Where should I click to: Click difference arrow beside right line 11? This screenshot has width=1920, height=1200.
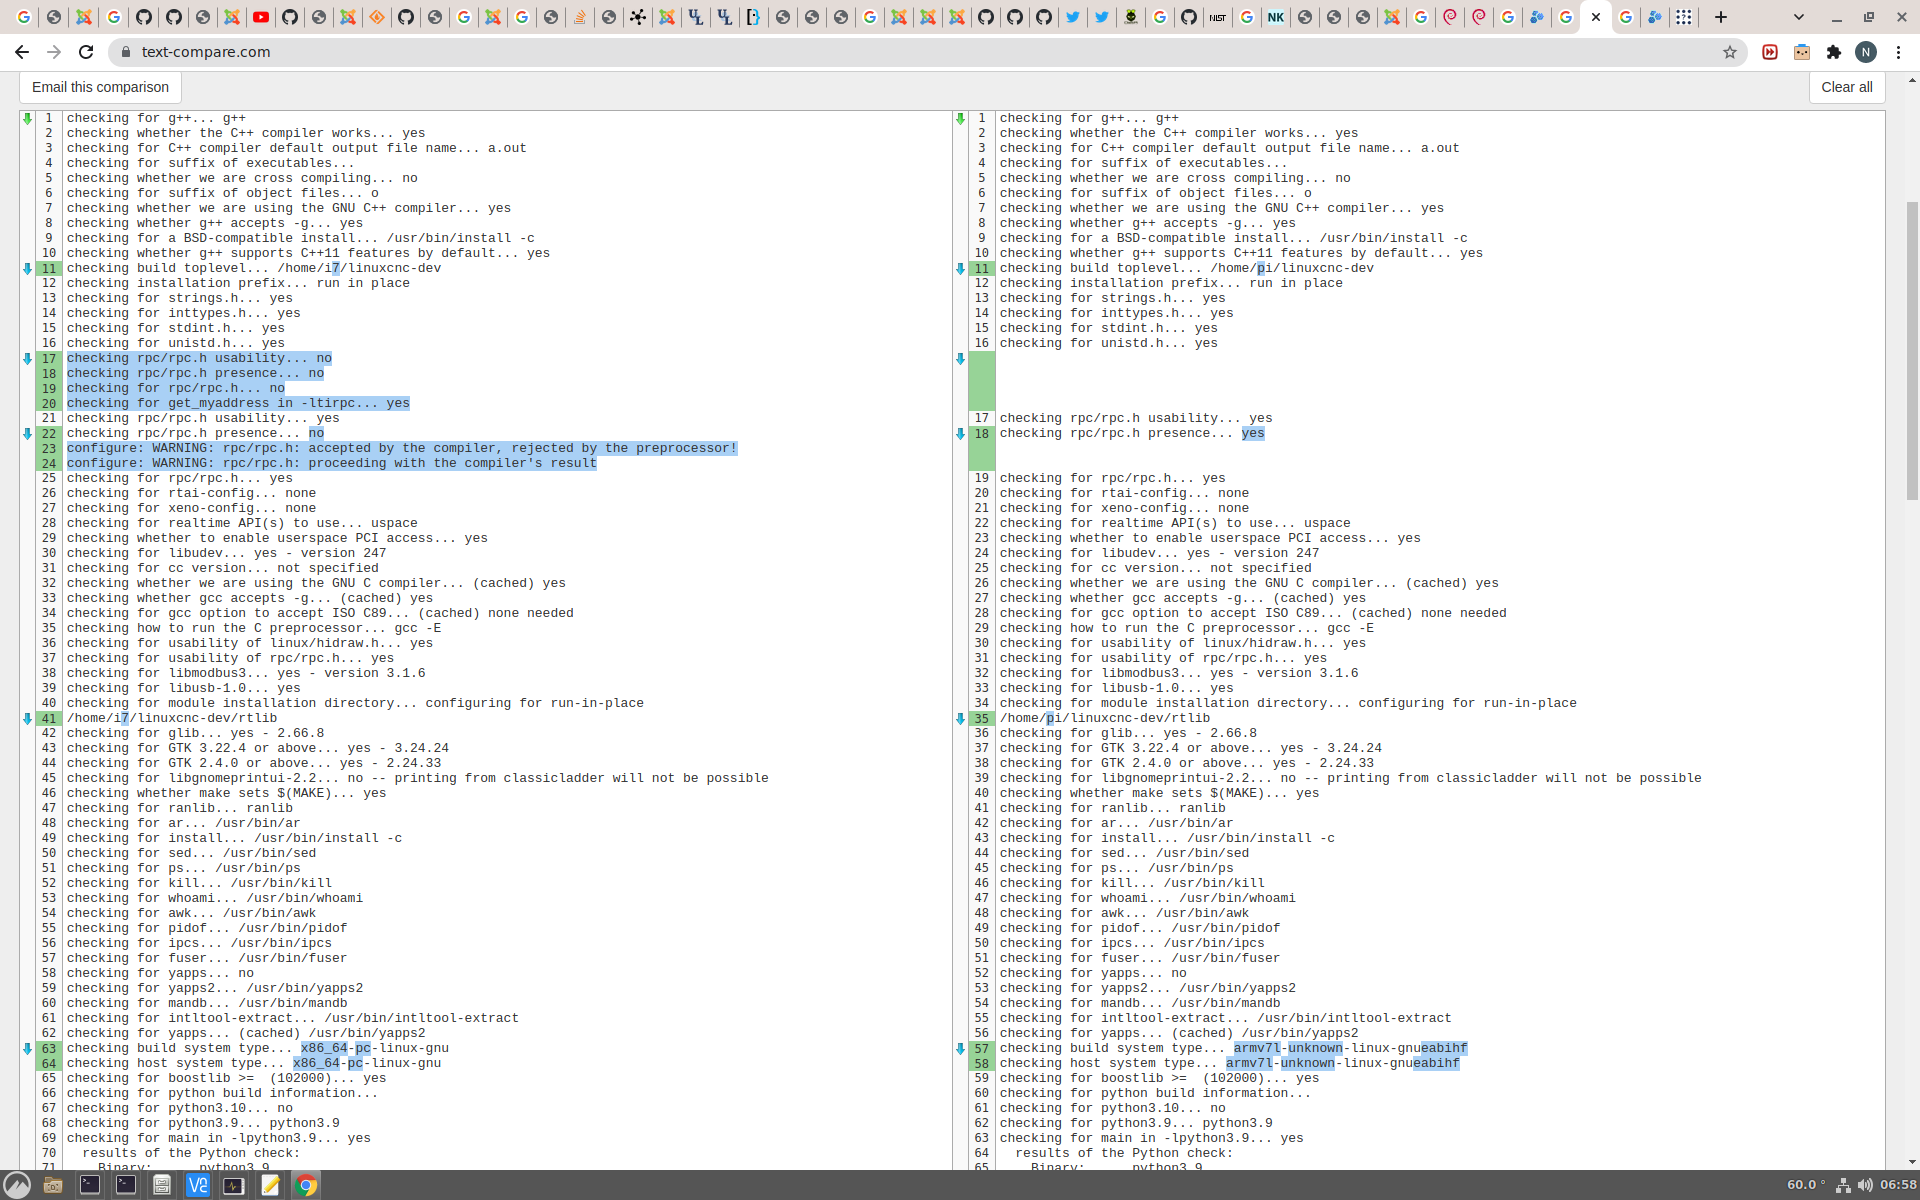(960, 268)
